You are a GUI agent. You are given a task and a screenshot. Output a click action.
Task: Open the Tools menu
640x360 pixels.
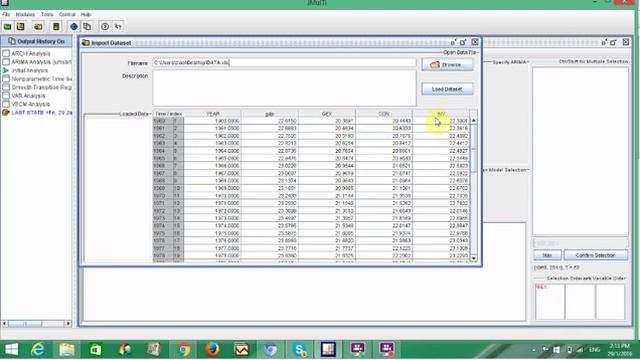coord(47,14)
